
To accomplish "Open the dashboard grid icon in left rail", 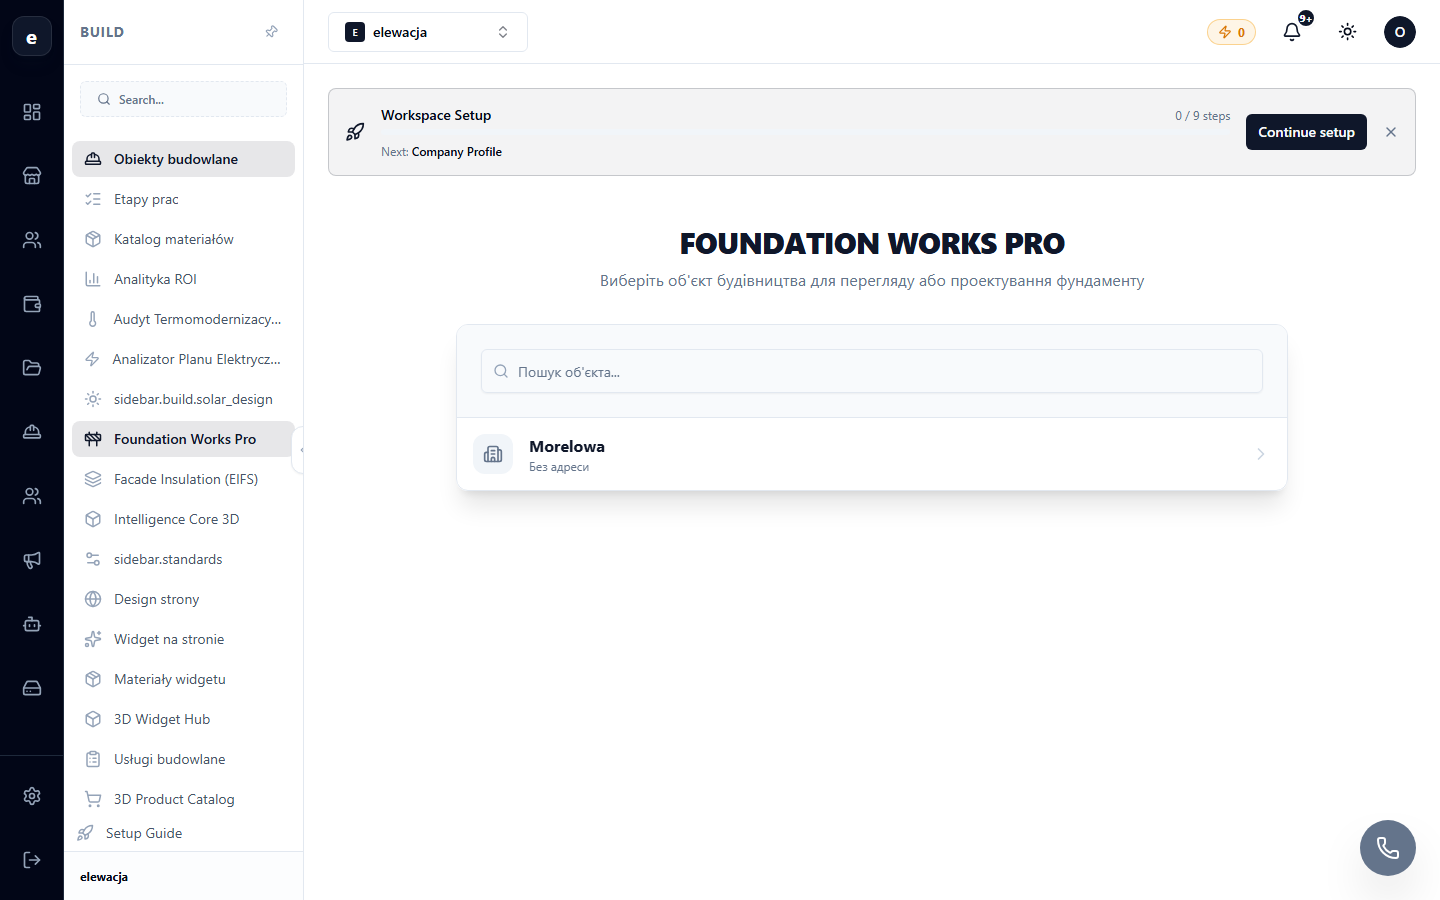I will coord(32,112).
